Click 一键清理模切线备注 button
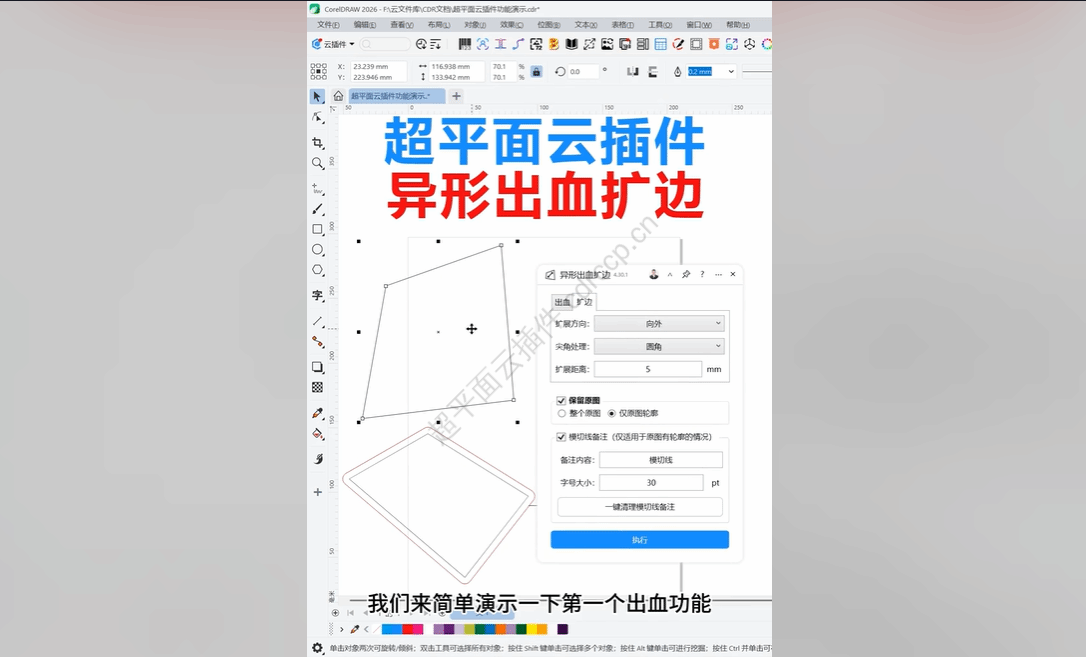This screenshot has height=657, width=1086. pos(640,507)
